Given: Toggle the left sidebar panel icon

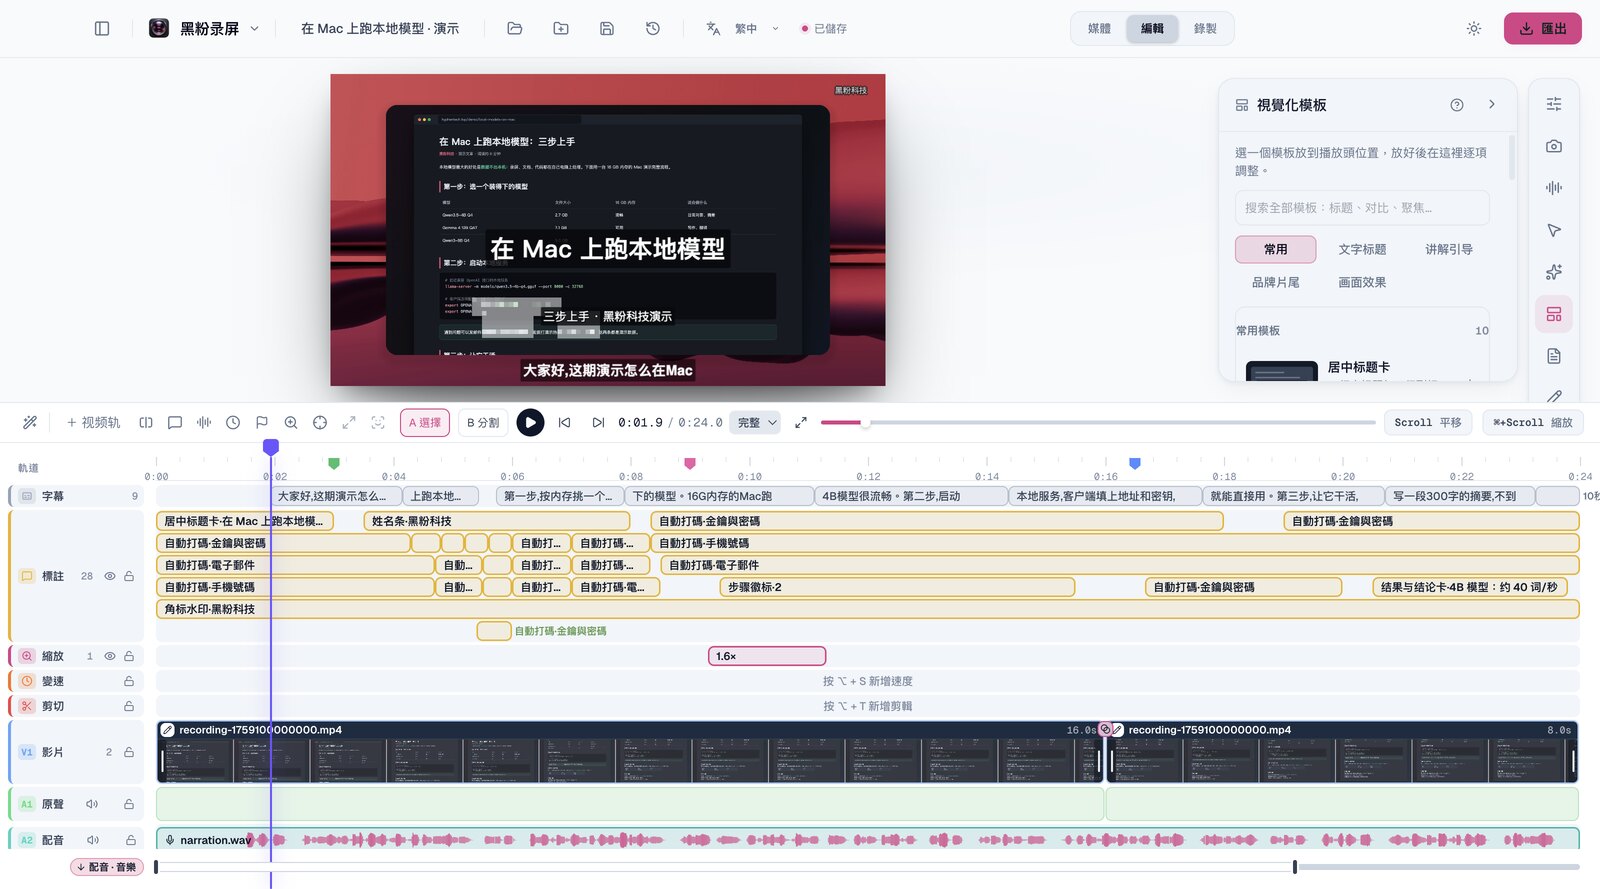Looking at the screenshot, I should click(102, 29).
